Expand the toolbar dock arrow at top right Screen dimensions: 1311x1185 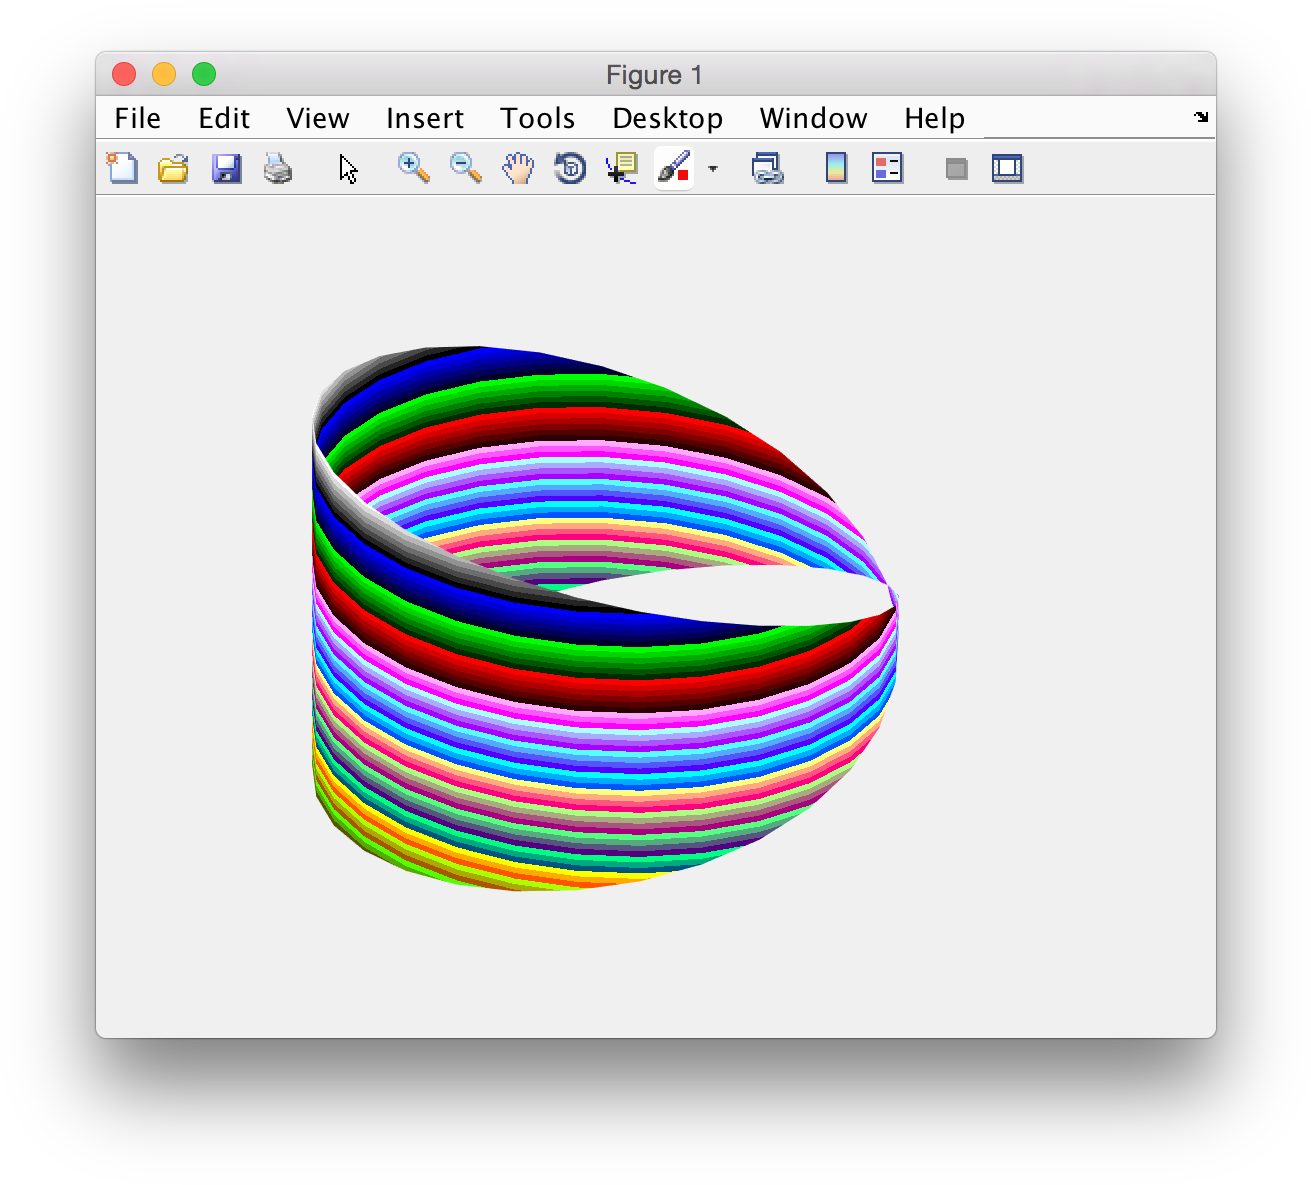coord(1201,117)
